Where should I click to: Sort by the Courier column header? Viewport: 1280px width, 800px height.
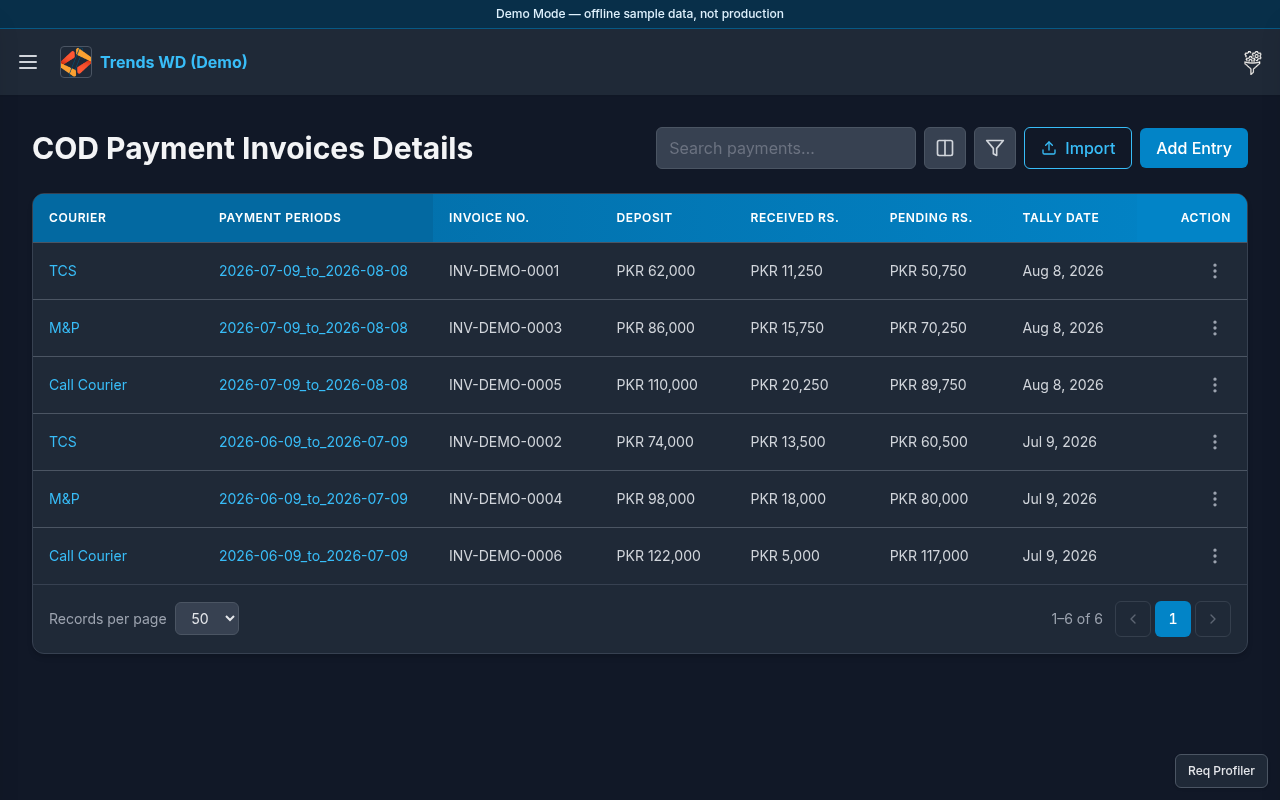77,218
